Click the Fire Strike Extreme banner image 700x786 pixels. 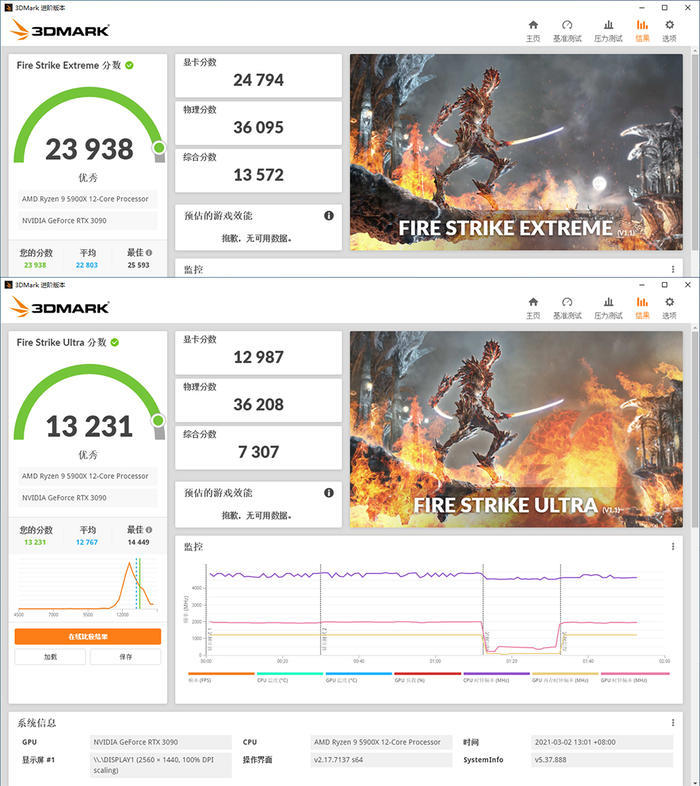pyautogui.click(x=516, y=152)
